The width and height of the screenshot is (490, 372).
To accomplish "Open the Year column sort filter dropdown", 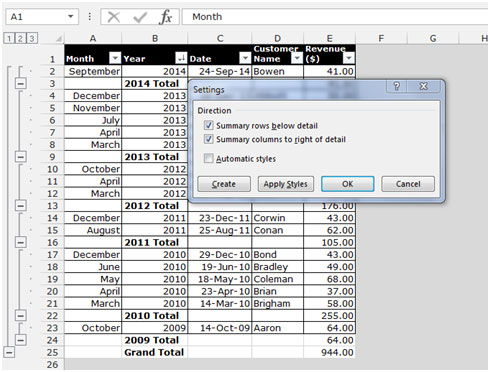I will (181, 58).
